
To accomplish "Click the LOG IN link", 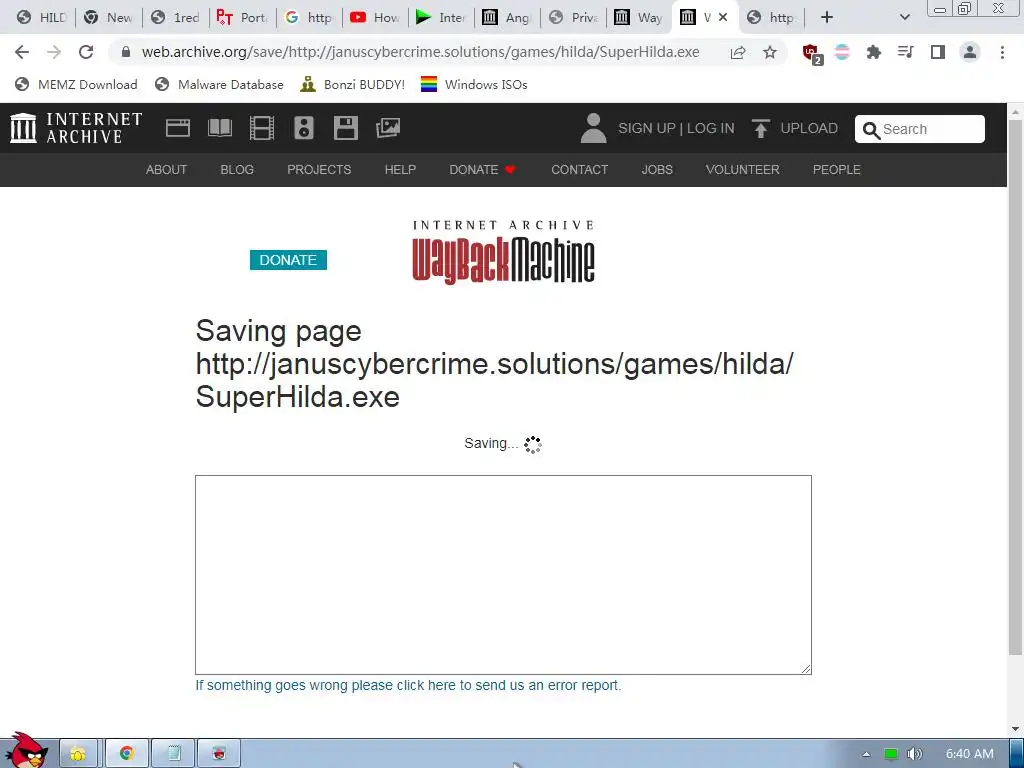I will click(x=711, y=128).
